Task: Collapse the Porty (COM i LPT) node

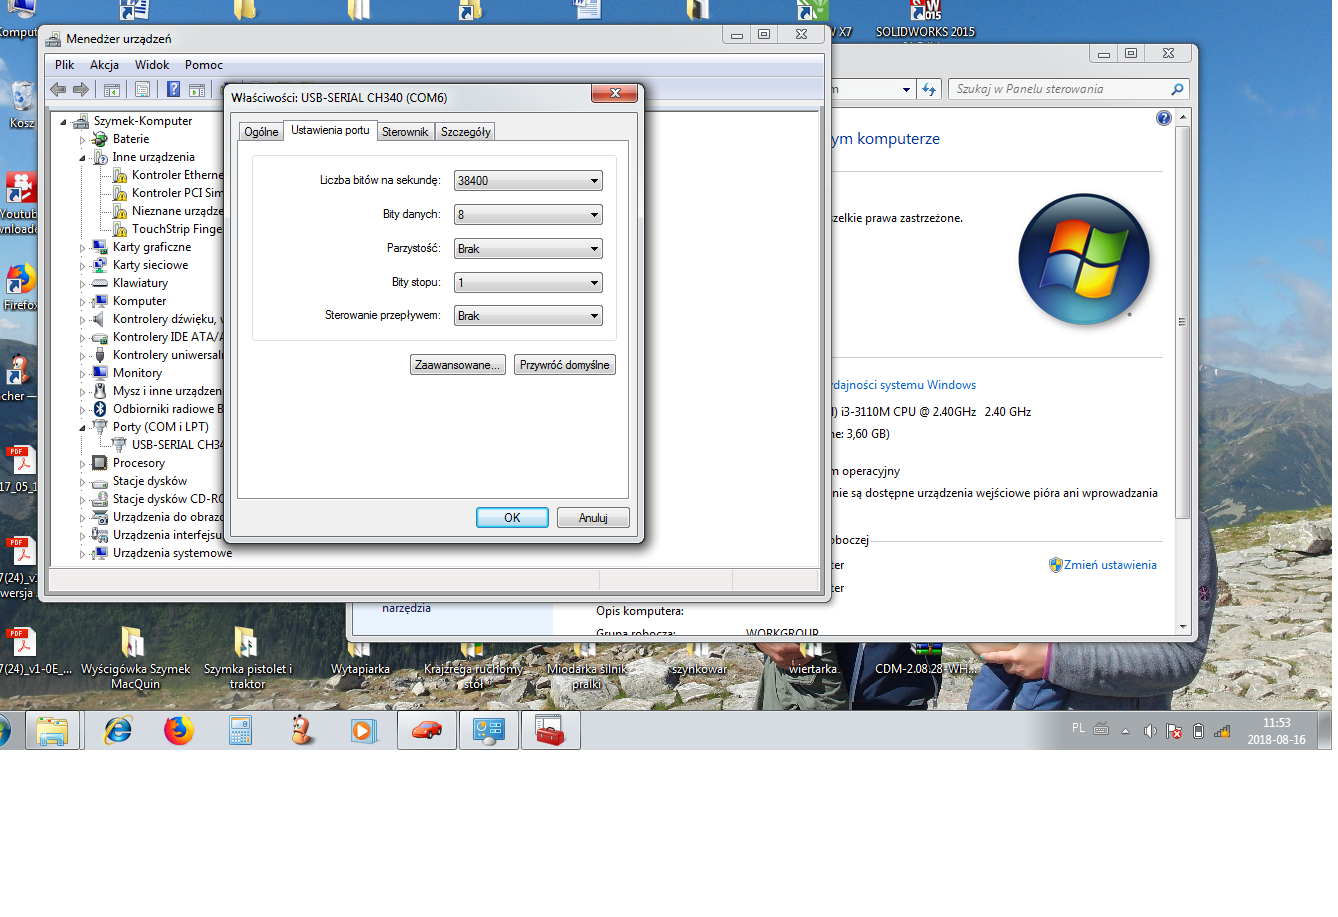Action: (83, 428)
